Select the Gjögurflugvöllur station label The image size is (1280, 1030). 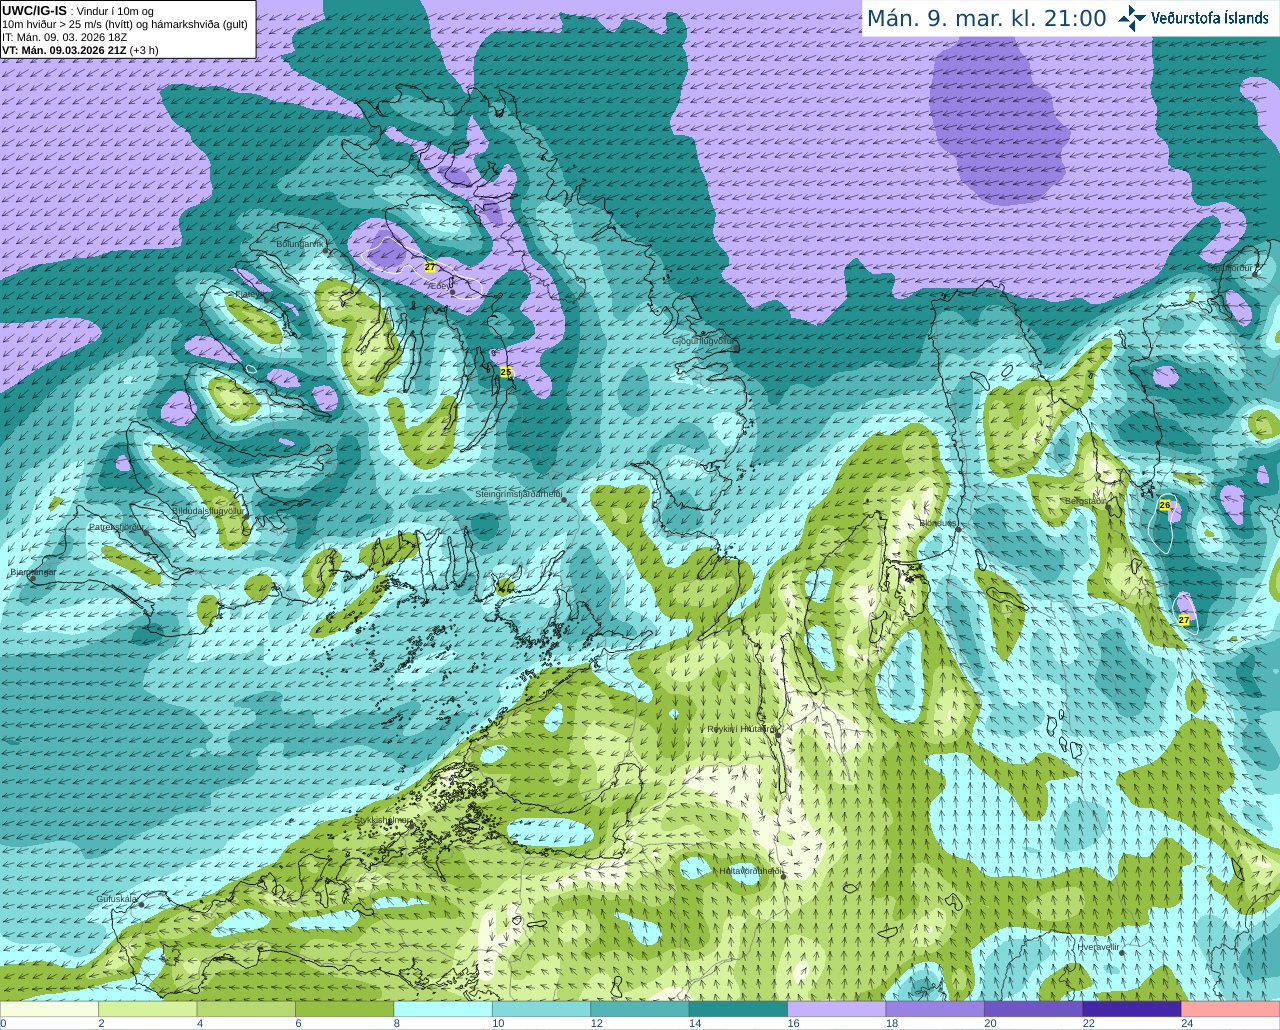pyautogui.click(x=704, y=341)
